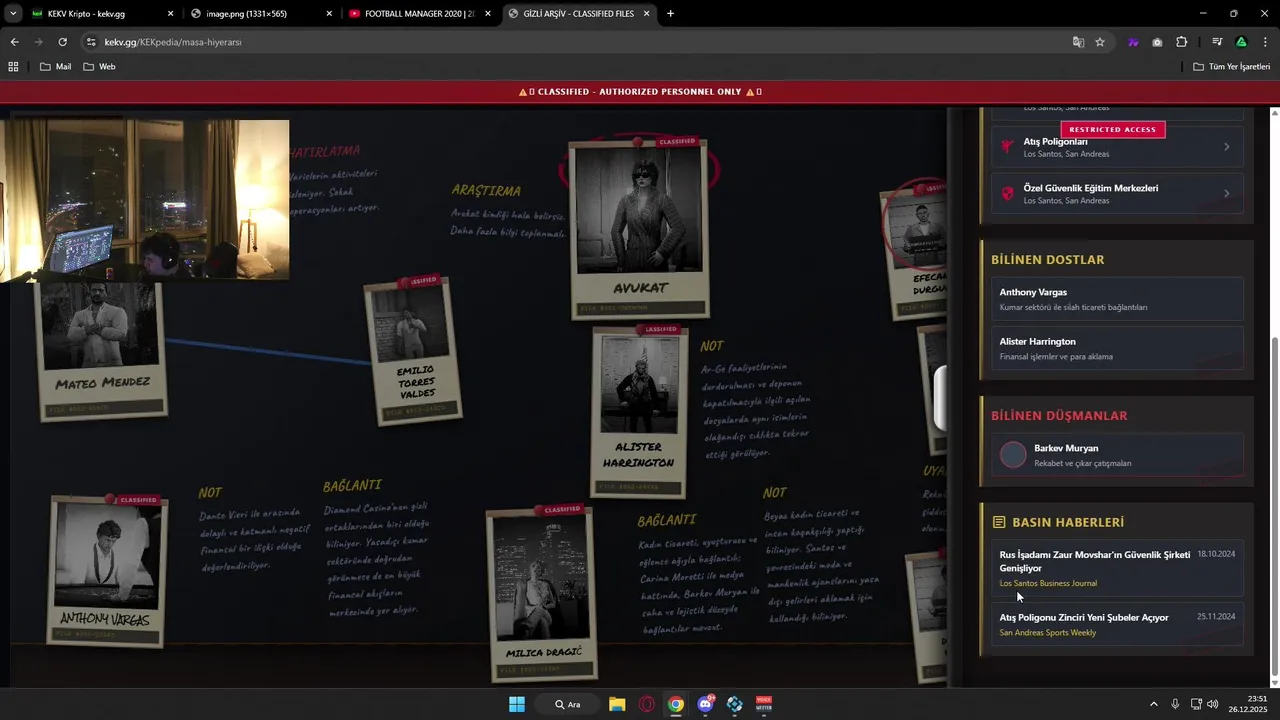Click the address bar URL field
Image resolution: width=1280 pixels, height=720 pixels.
580,42
